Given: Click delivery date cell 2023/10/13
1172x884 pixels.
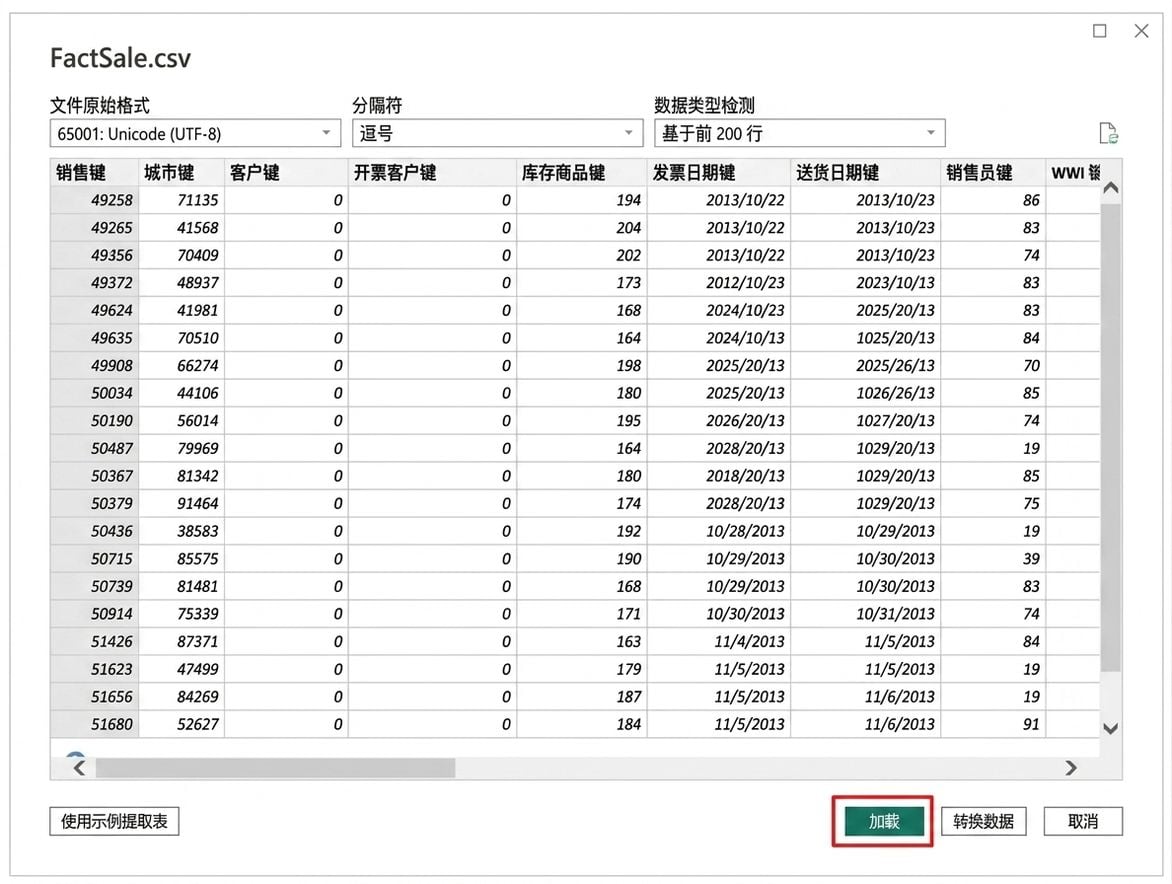Looking at the screenshot, I should pyautogui.click(x=866, y=283).
